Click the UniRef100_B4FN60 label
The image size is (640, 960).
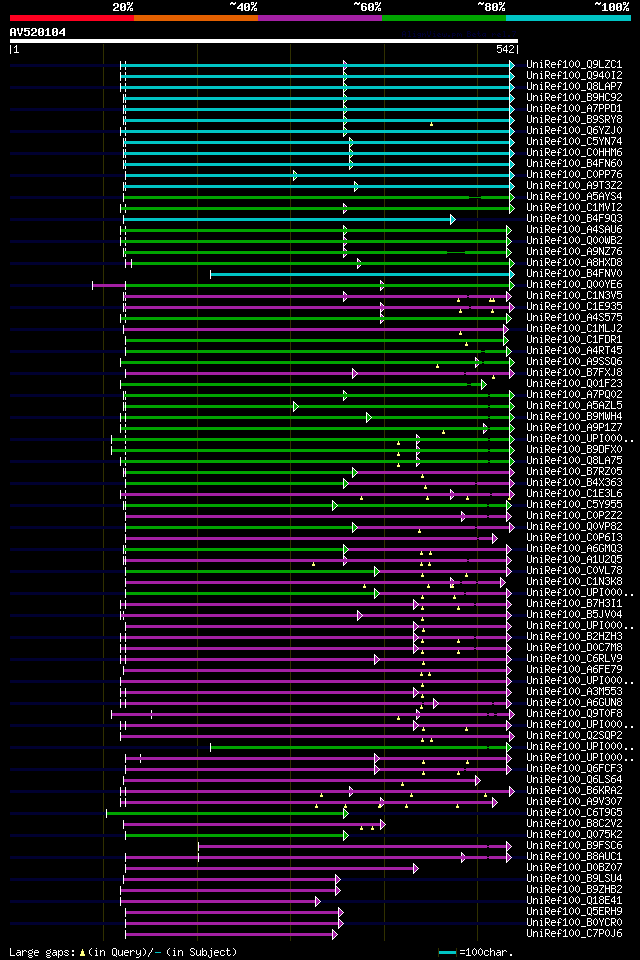(574, 163)
